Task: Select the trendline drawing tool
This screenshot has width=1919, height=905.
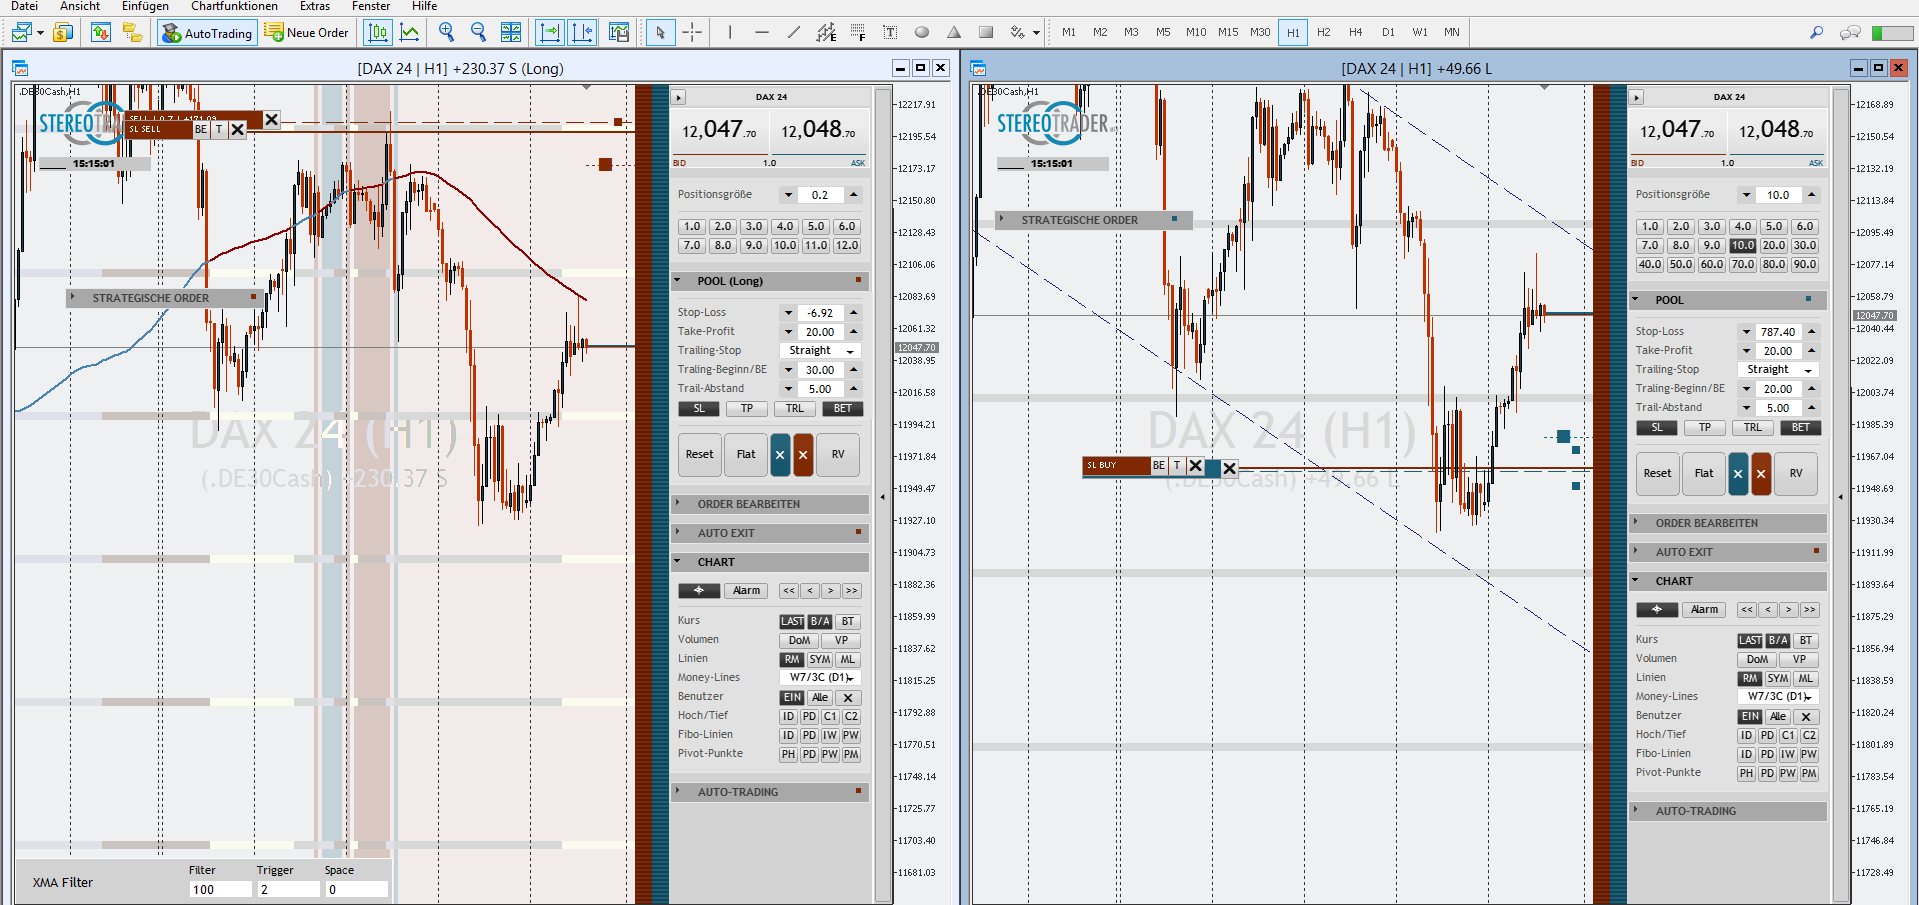Action: (x=792, y=32)
